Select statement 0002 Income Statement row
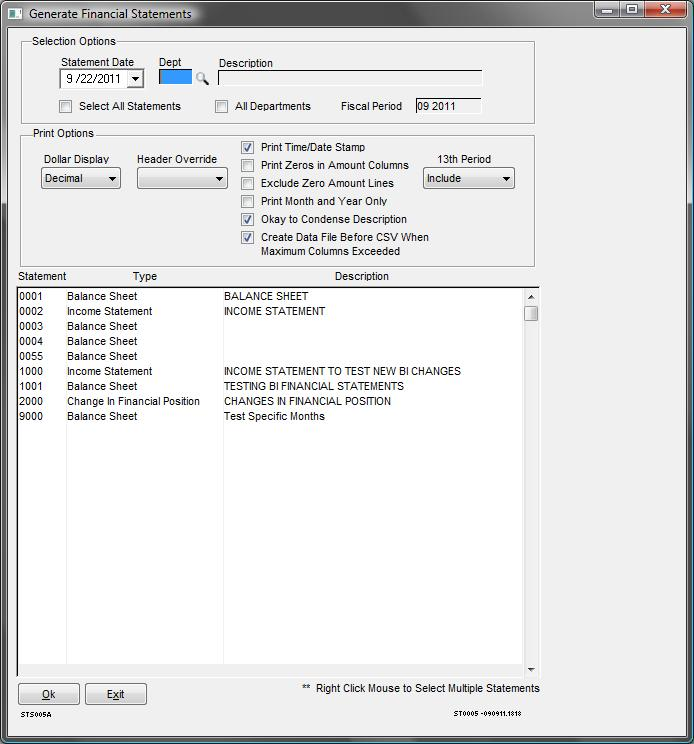This screenshot has height=744, width=694. click(270, 311)
